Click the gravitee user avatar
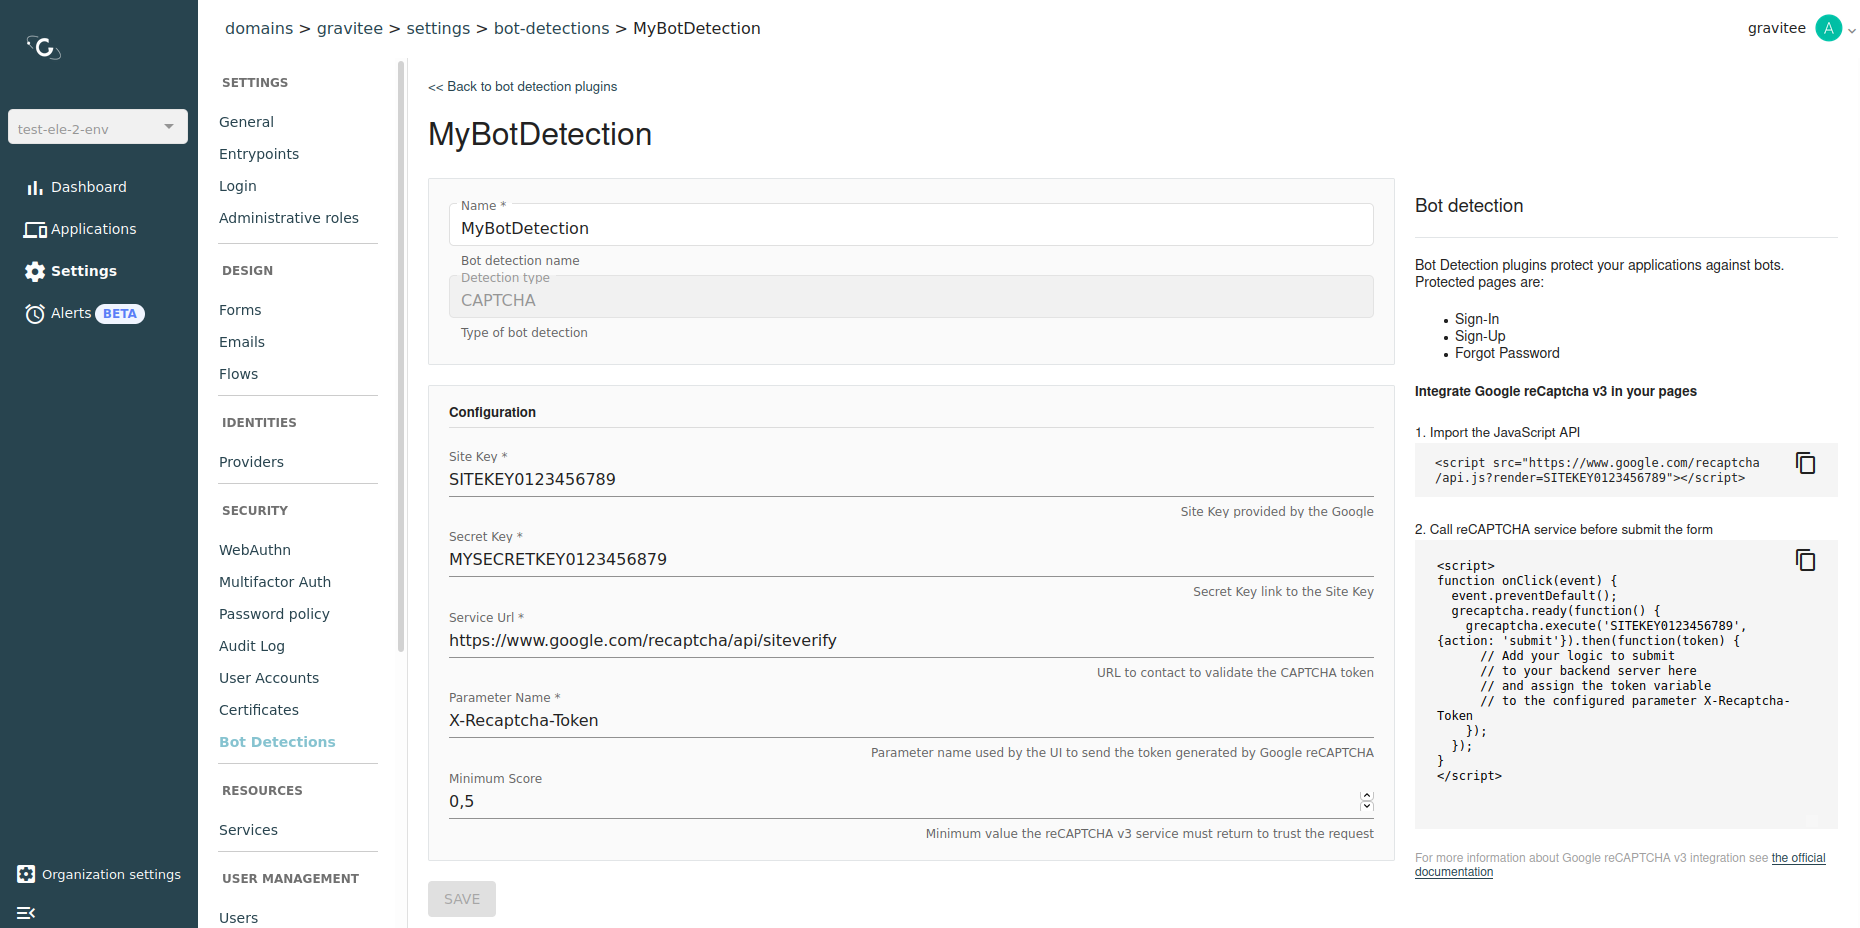The height and width of the screenshot is (928, 1860). [x=1828, y=28]
